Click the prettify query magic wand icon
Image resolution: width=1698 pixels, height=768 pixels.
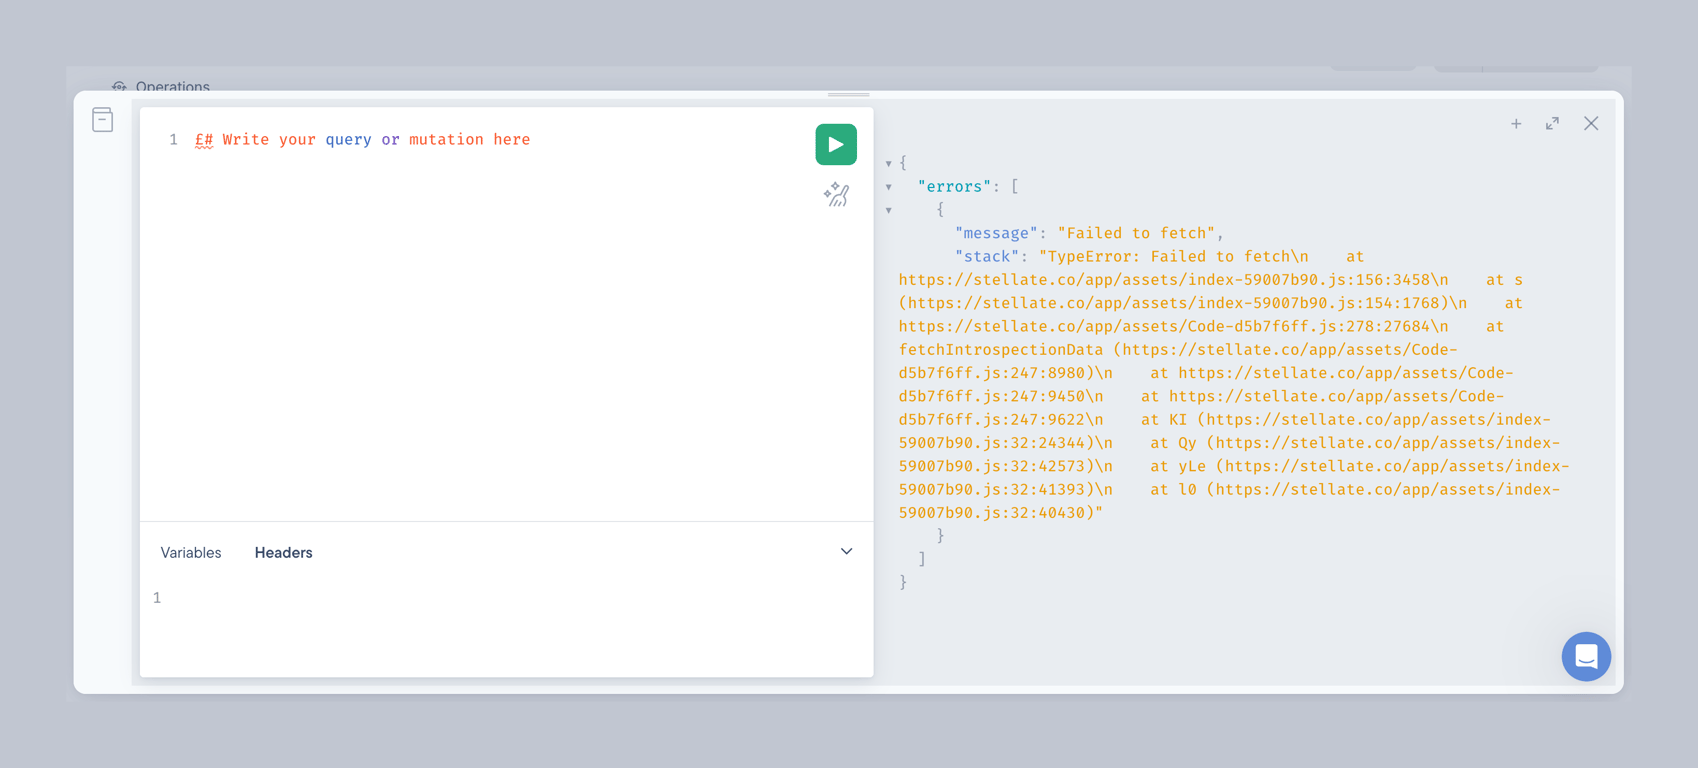pyautogui.click(x=837, y=194)
